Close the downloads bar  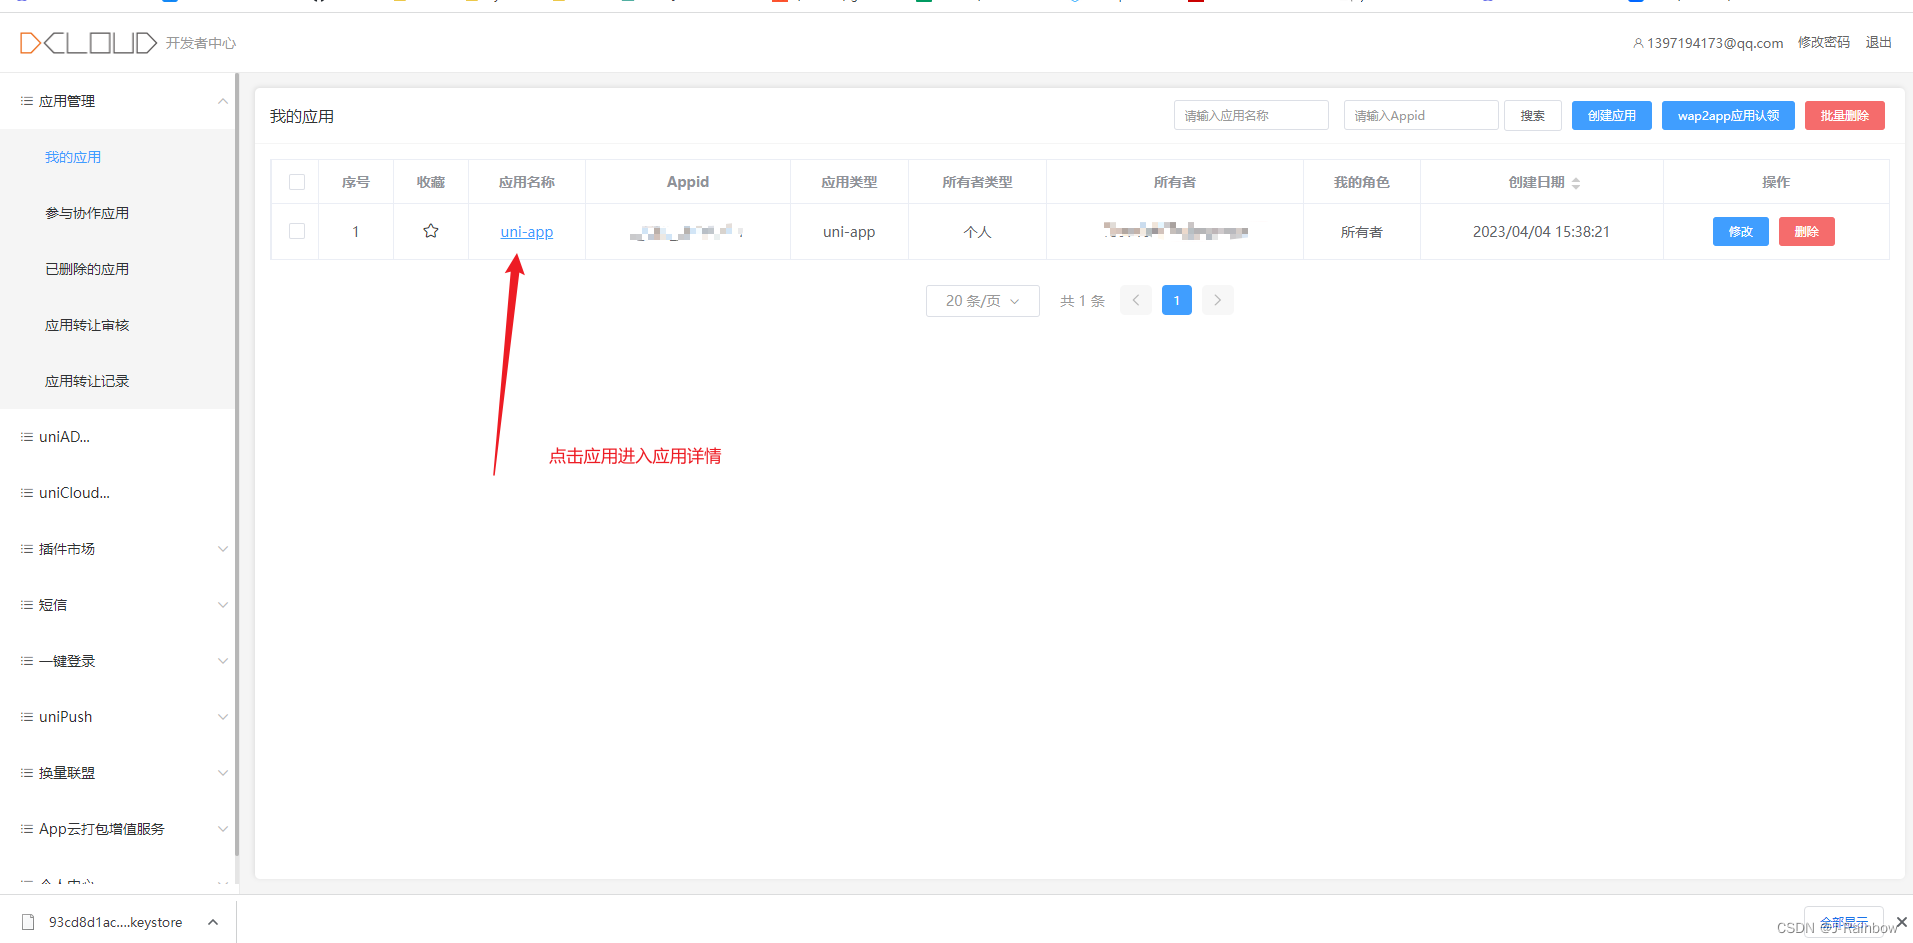point(1902,921)
